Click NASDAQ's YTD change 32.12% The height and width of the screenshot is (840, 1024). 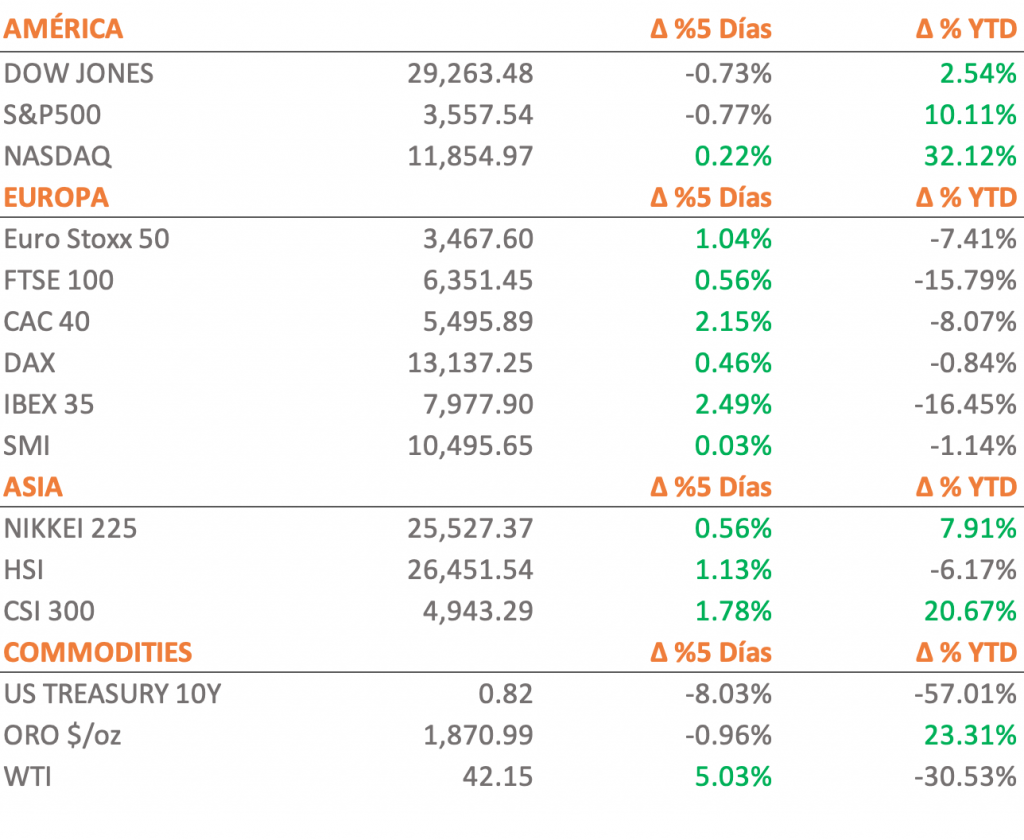(x=968, y=156)
